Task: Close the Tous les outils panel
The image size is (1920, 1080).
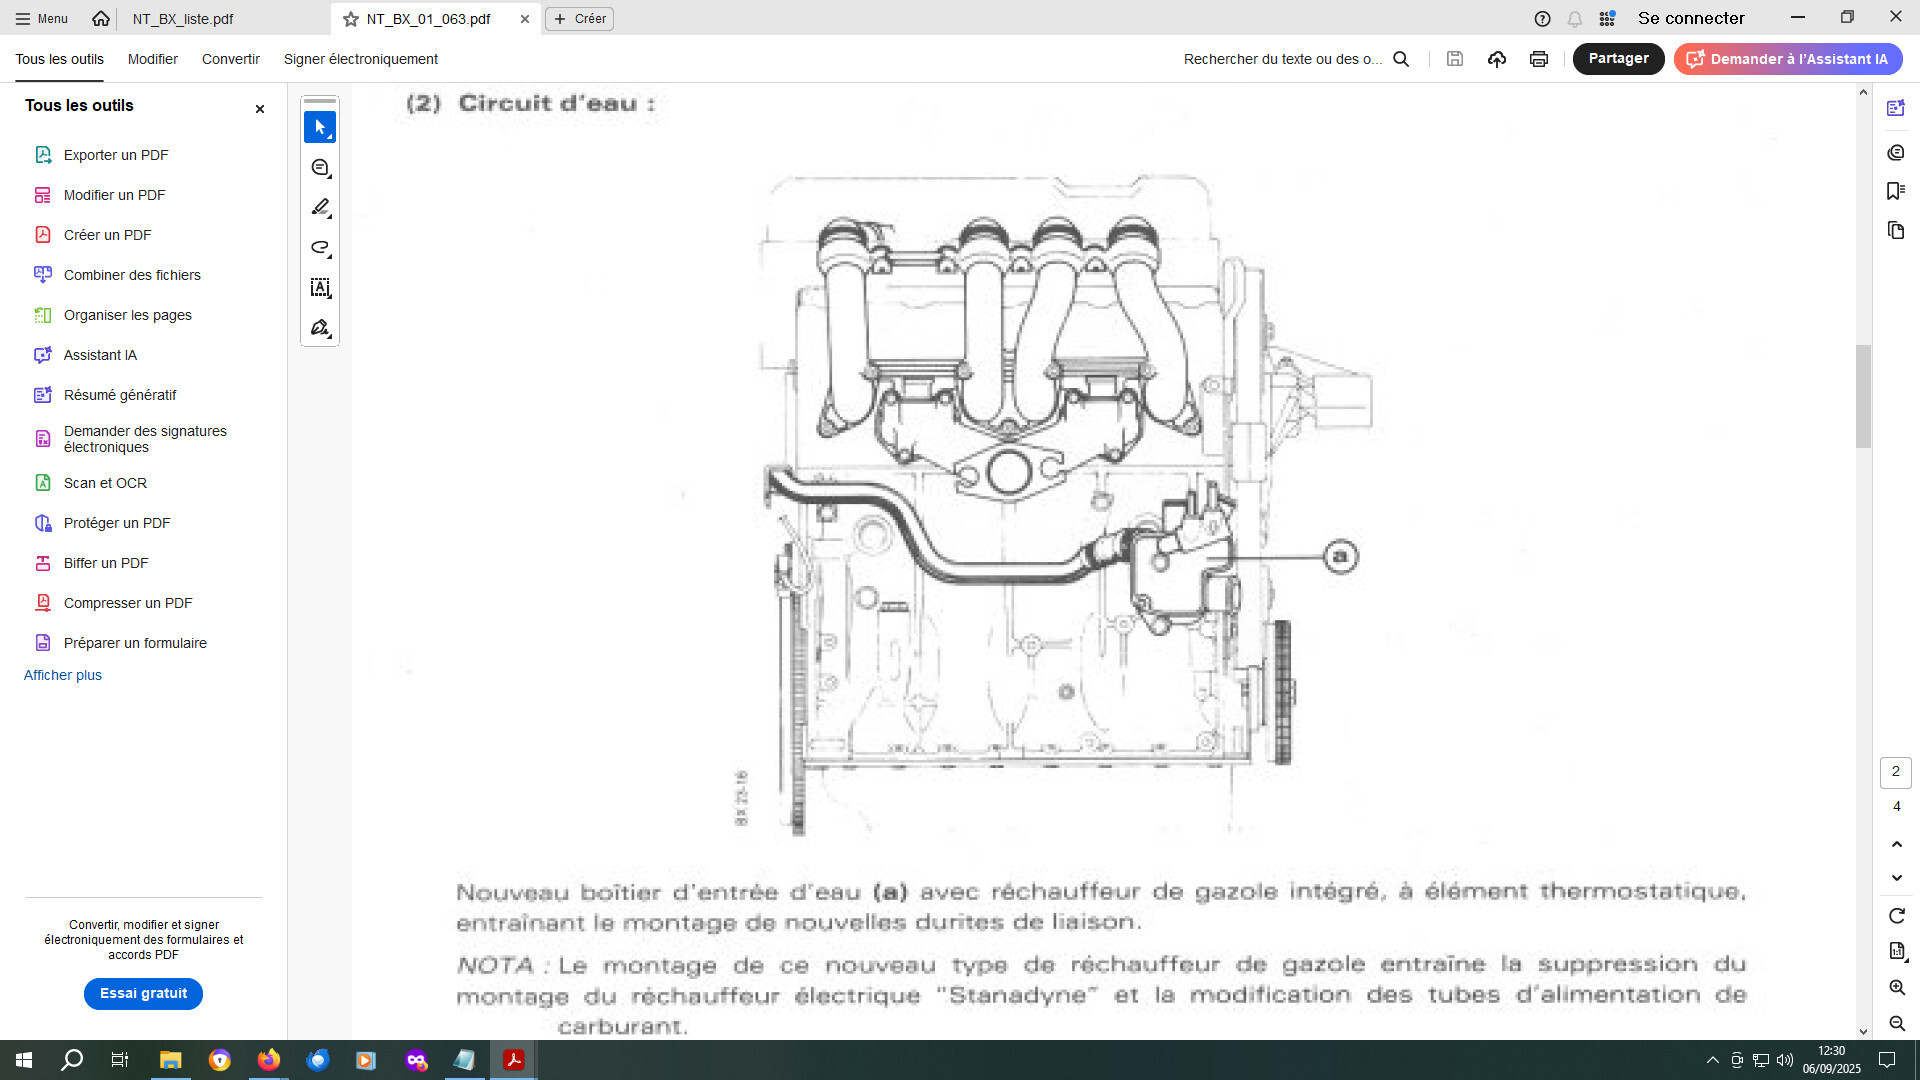Action: [260, 109]
